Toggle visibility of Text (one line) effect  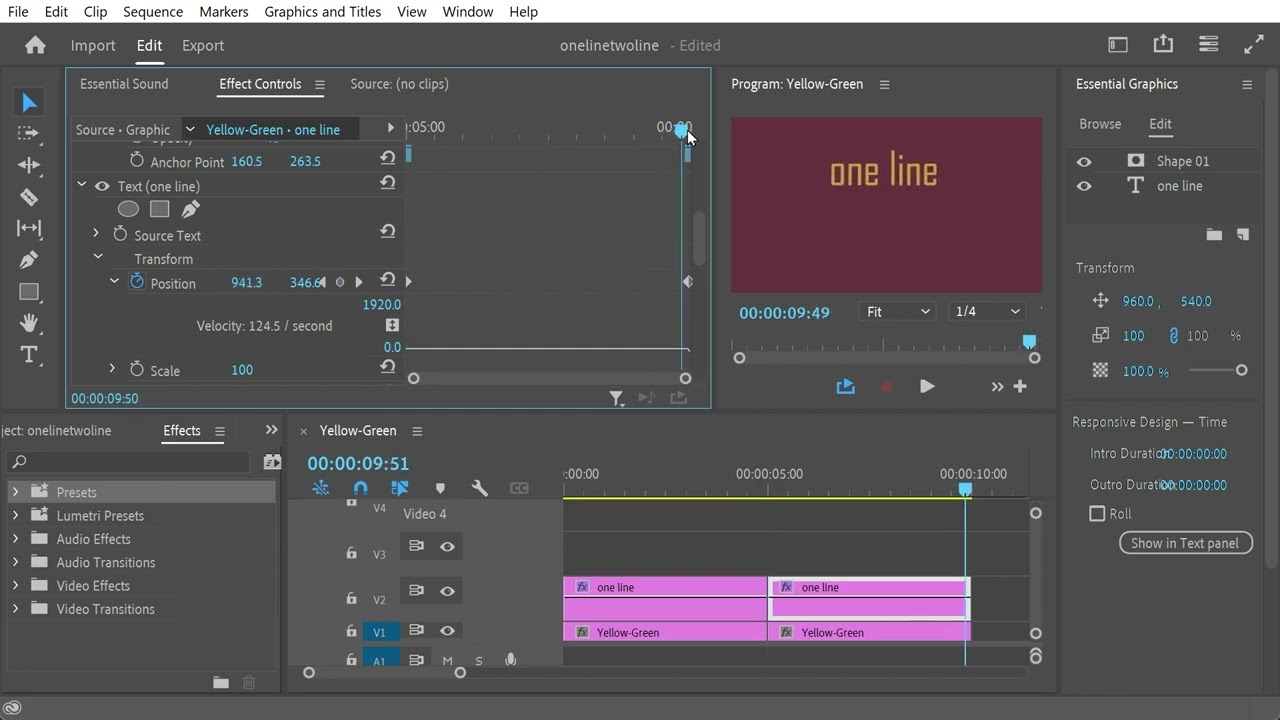coord(102,186)
